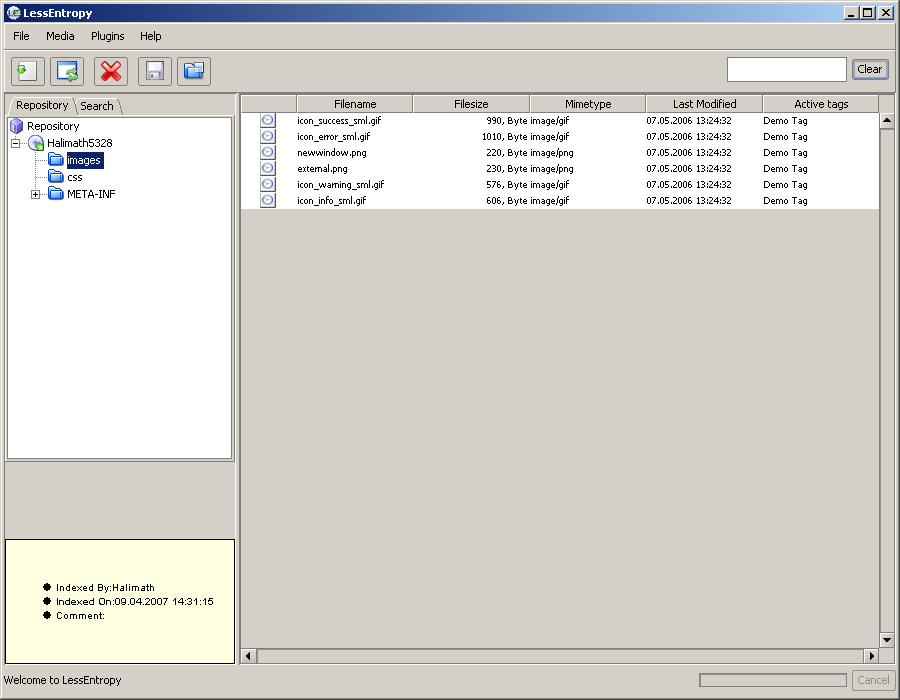Click the blue folders toolbar icon

194,71
